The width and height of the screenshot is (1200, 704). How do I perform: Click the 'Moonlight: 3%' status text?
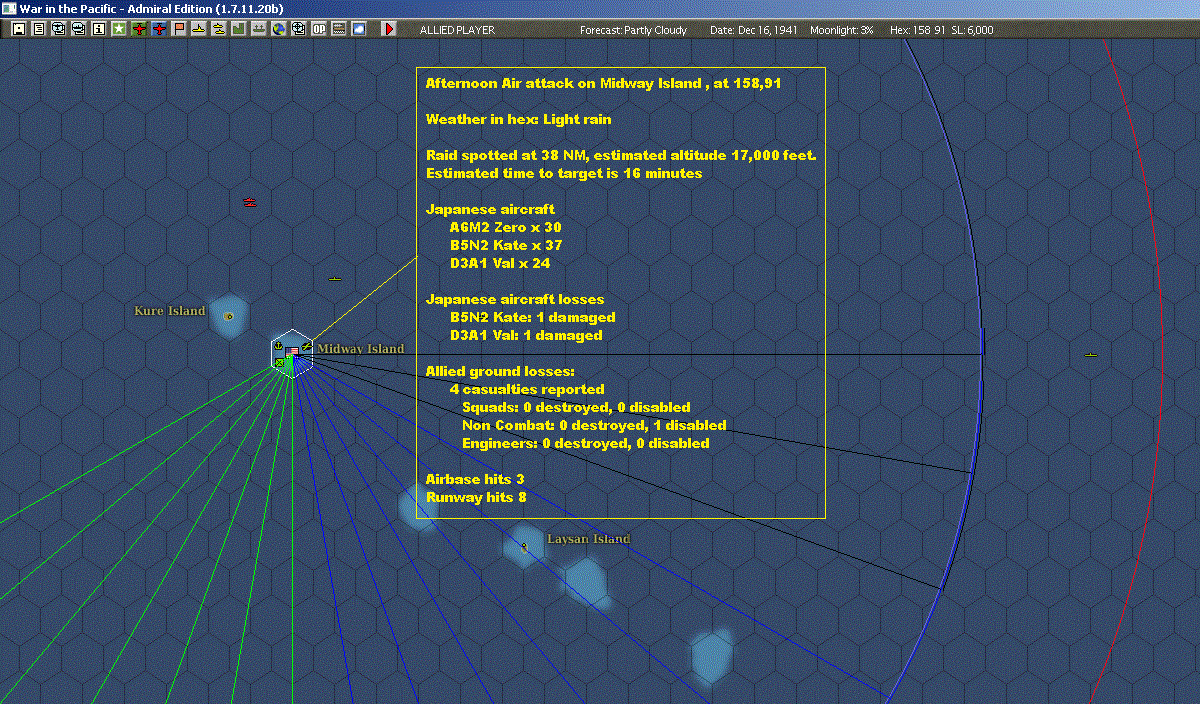pos(842,30)
